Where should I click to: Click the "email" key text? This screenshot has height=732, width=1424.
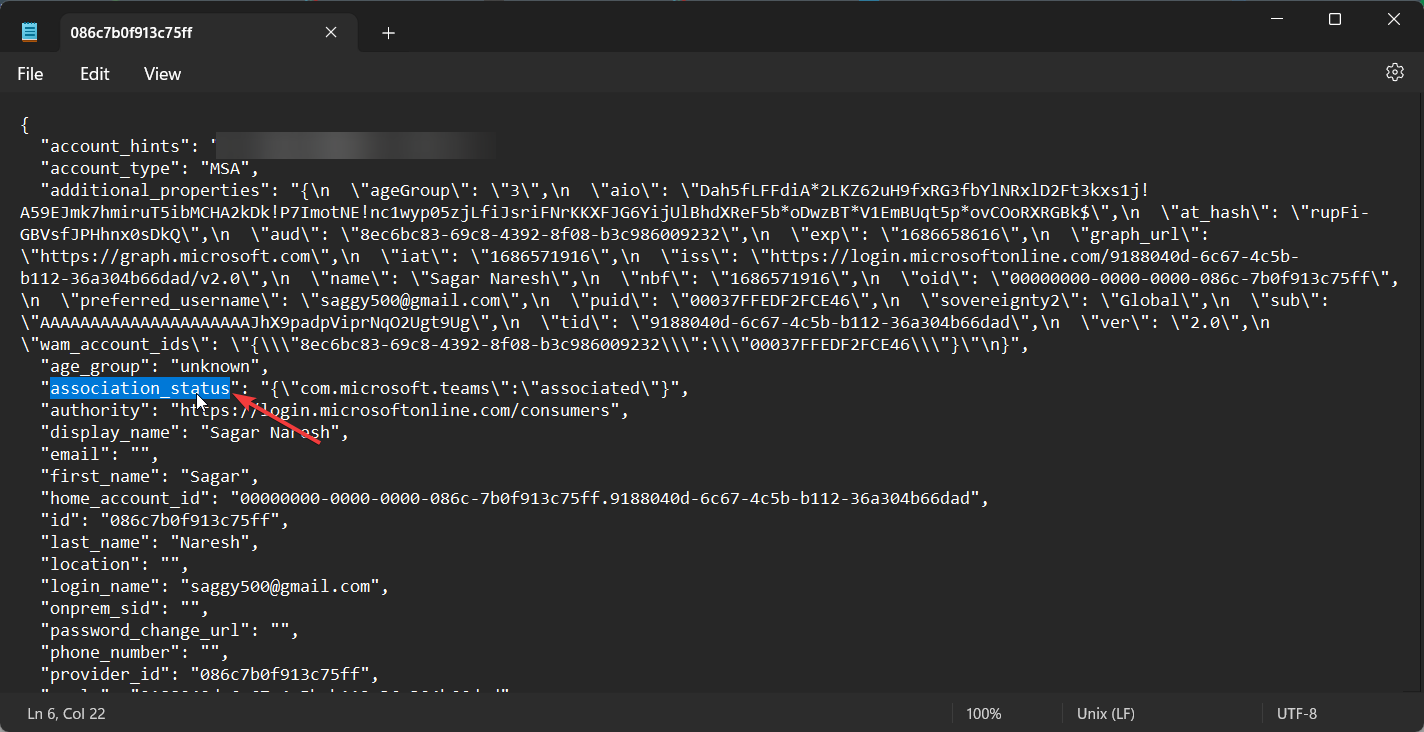(x=75, y=454)
